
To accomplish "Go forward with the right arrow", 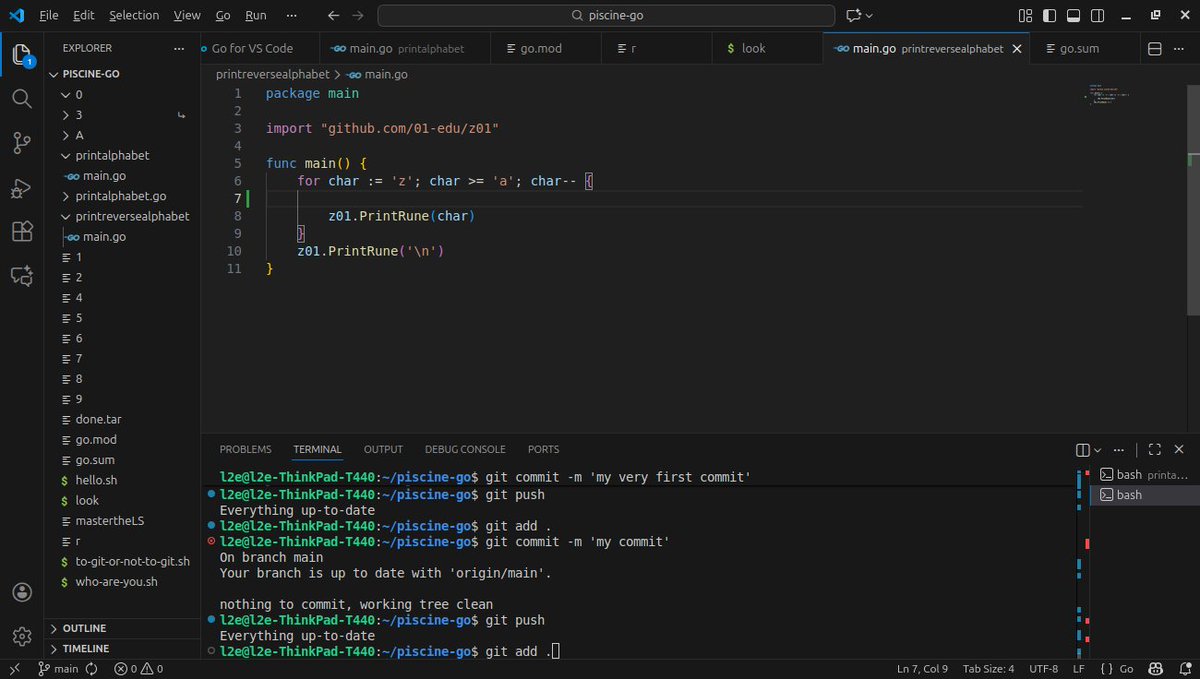I will pos(358,15).
